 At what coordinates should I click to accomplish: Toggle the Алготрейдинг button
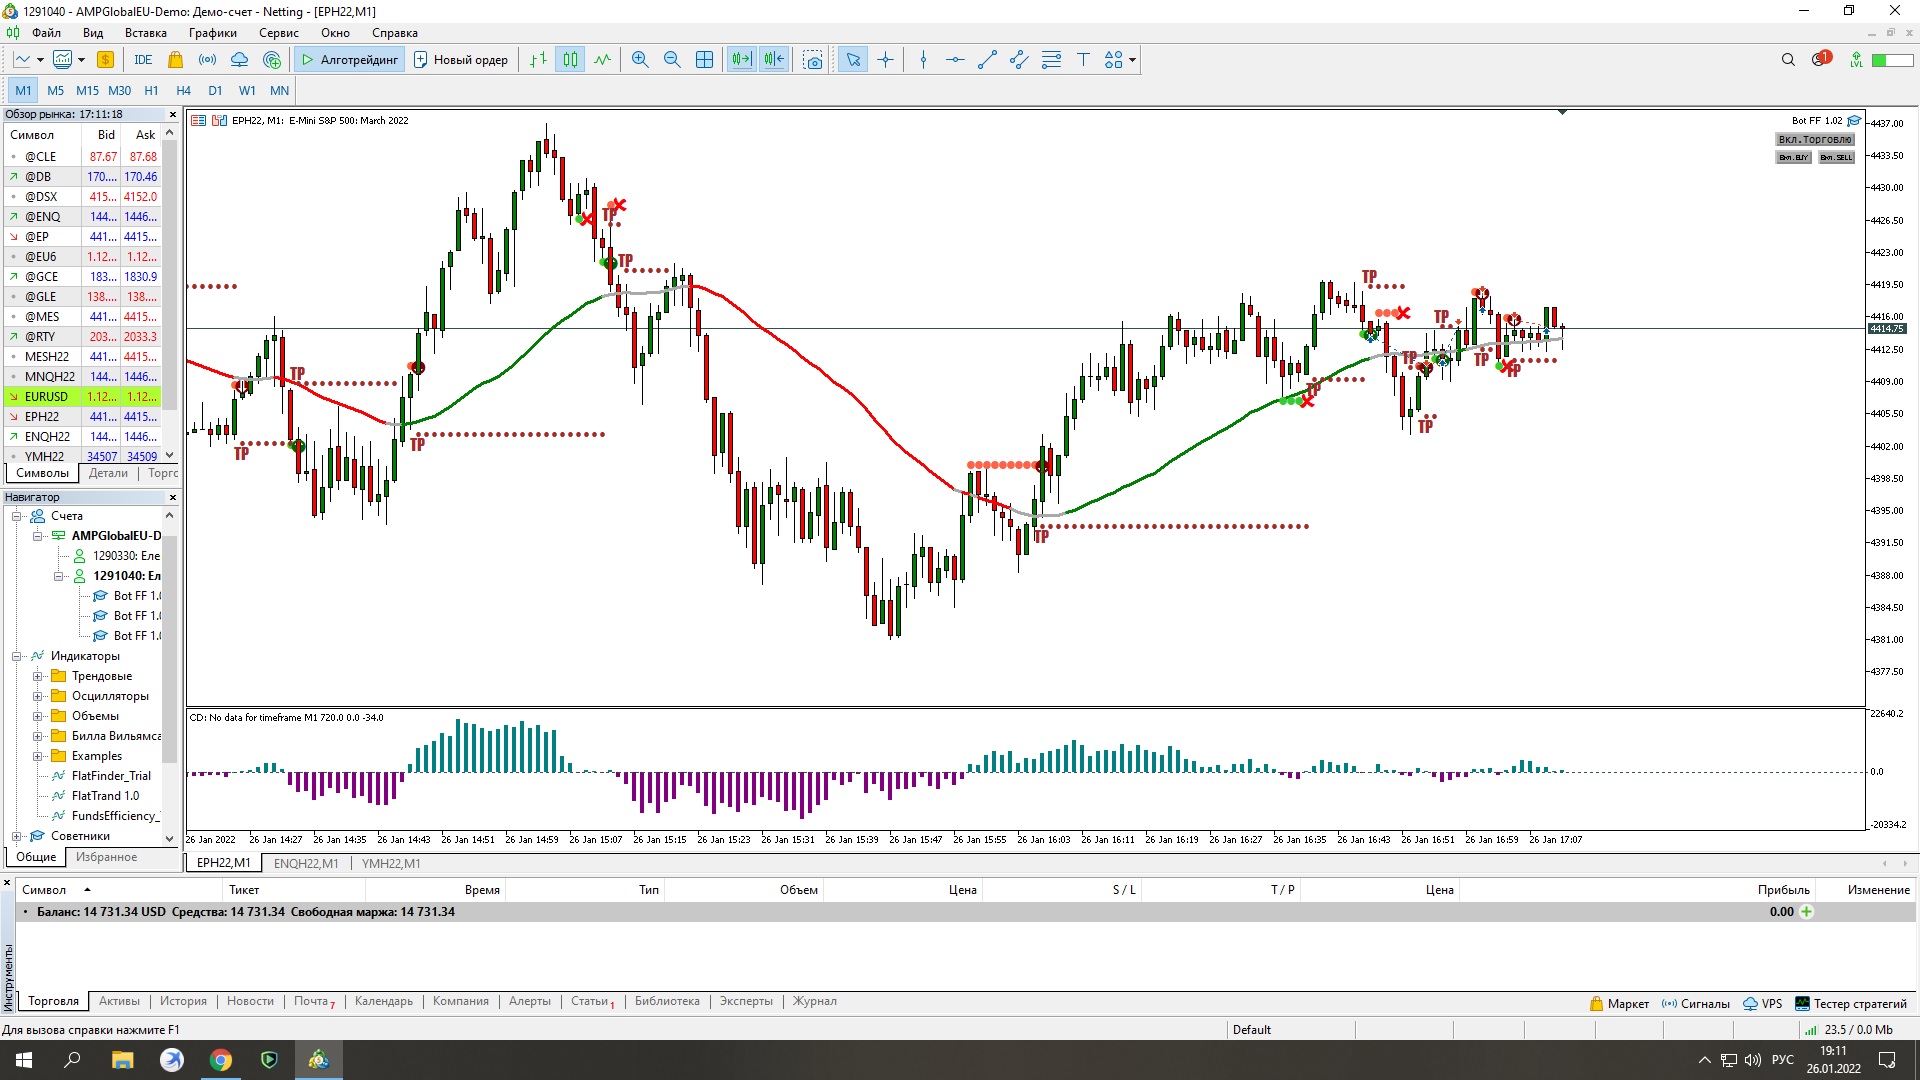(349, 60)
